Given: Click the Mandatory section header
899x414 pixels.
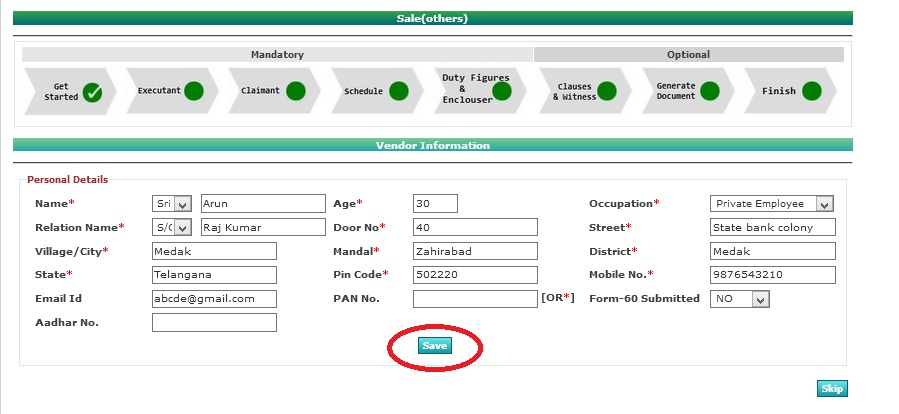Looking at the screenshot, I should click(277, 55).
